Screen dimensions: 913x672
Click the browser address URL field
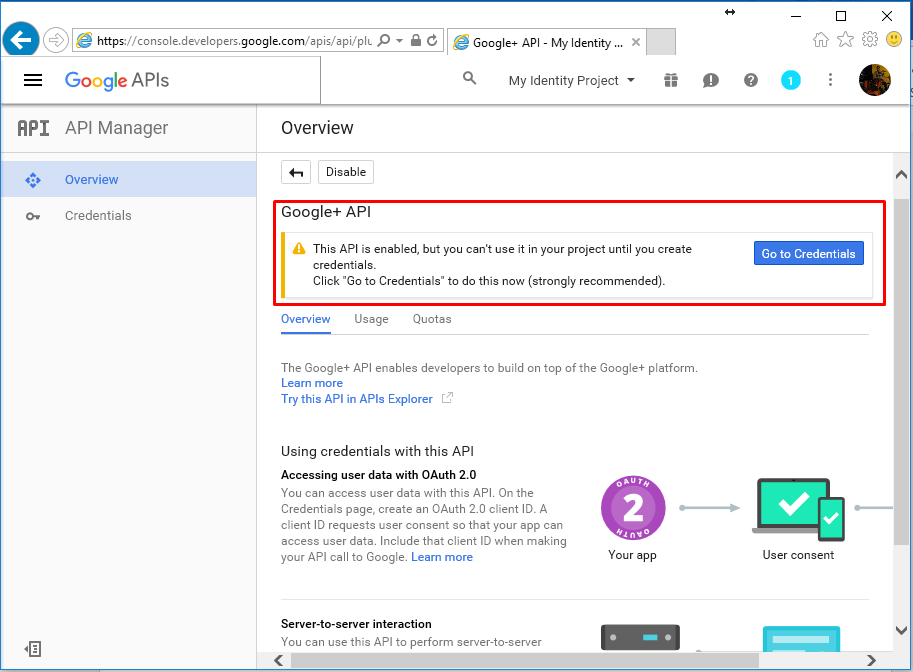[234, 41]
